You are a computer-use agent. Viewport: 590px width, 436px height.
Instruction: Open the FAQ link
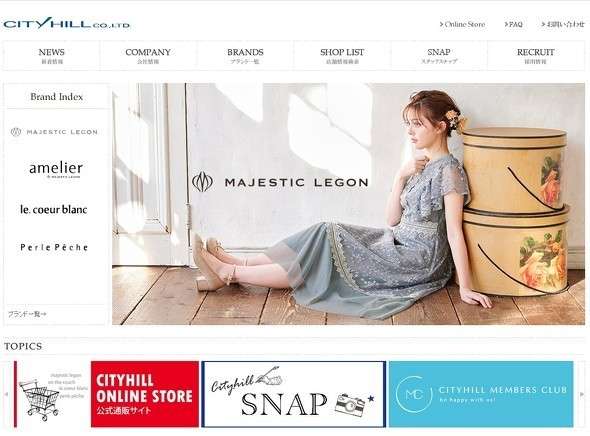514,24
